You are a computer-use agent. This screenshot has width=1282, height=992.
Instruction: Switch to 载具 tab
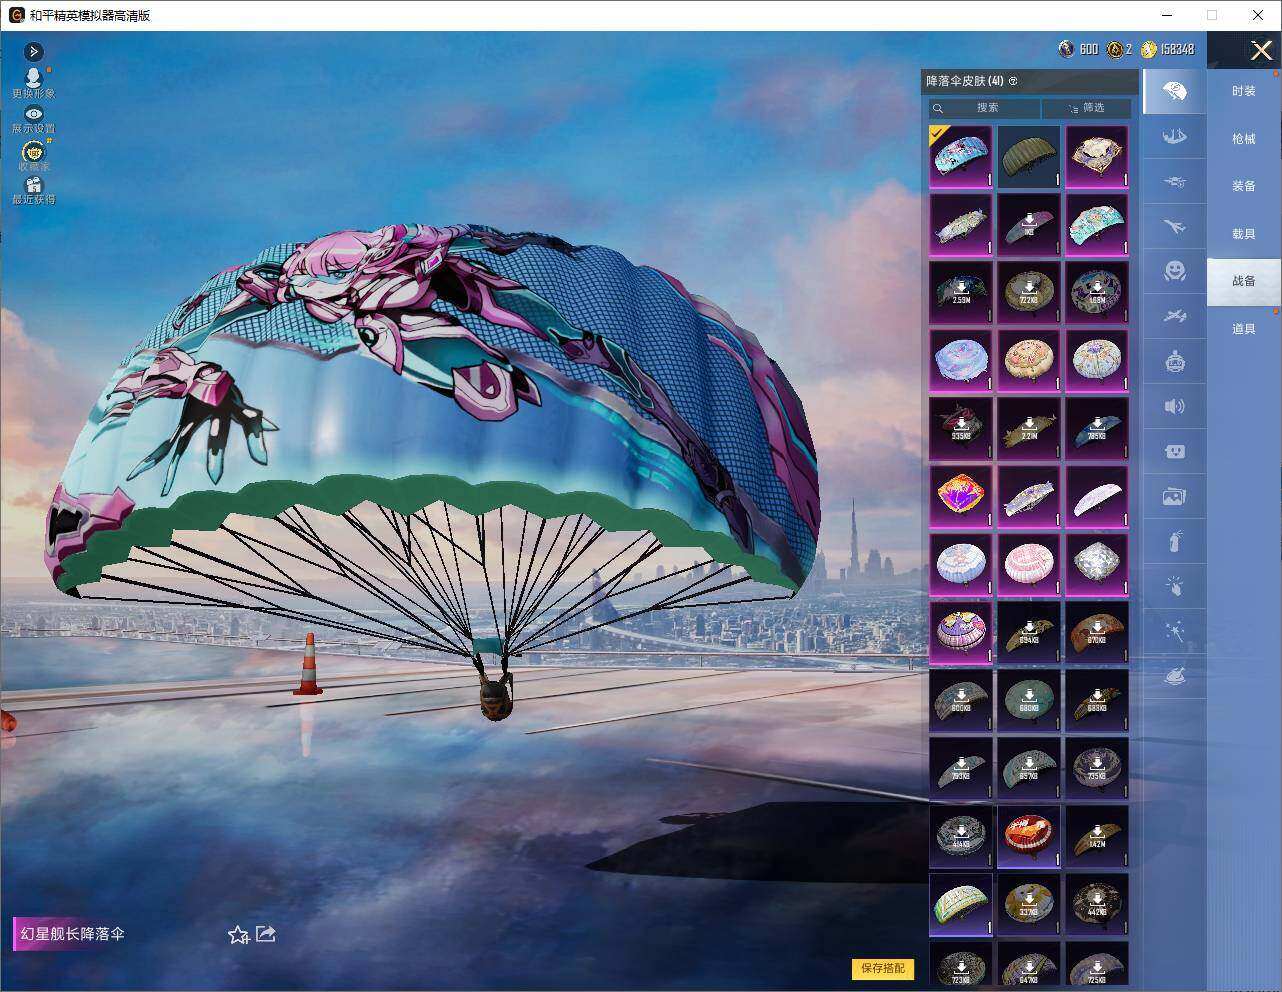[x=1244, y=234]
